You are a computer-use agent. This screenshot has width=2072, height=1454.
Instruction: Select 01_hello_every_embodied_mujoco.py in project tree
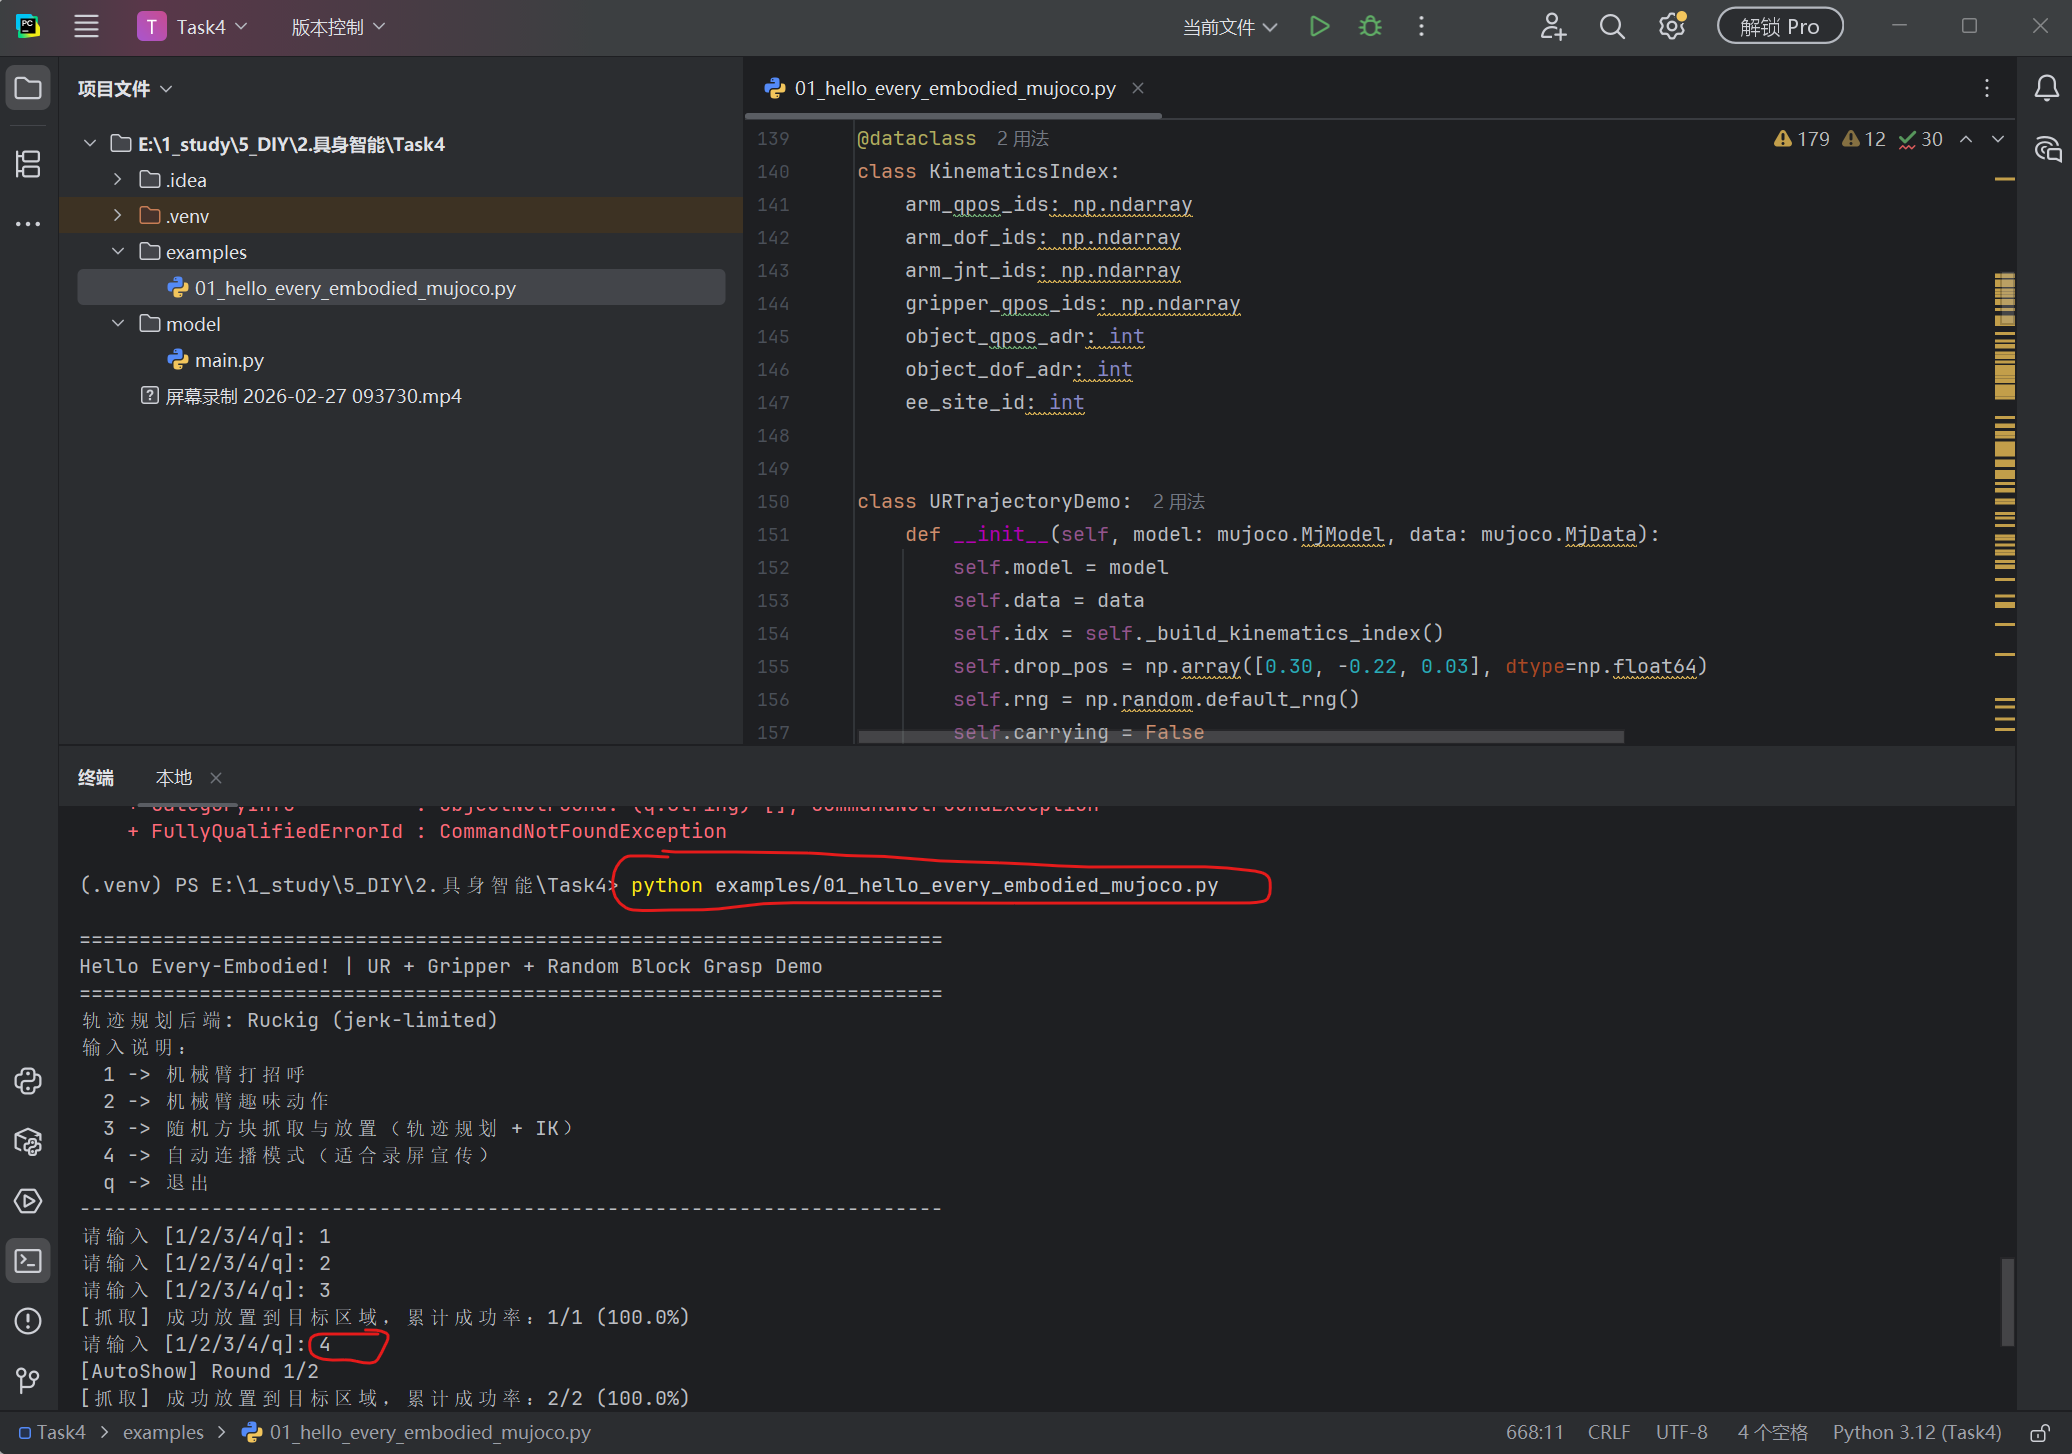tap(401, 288)
